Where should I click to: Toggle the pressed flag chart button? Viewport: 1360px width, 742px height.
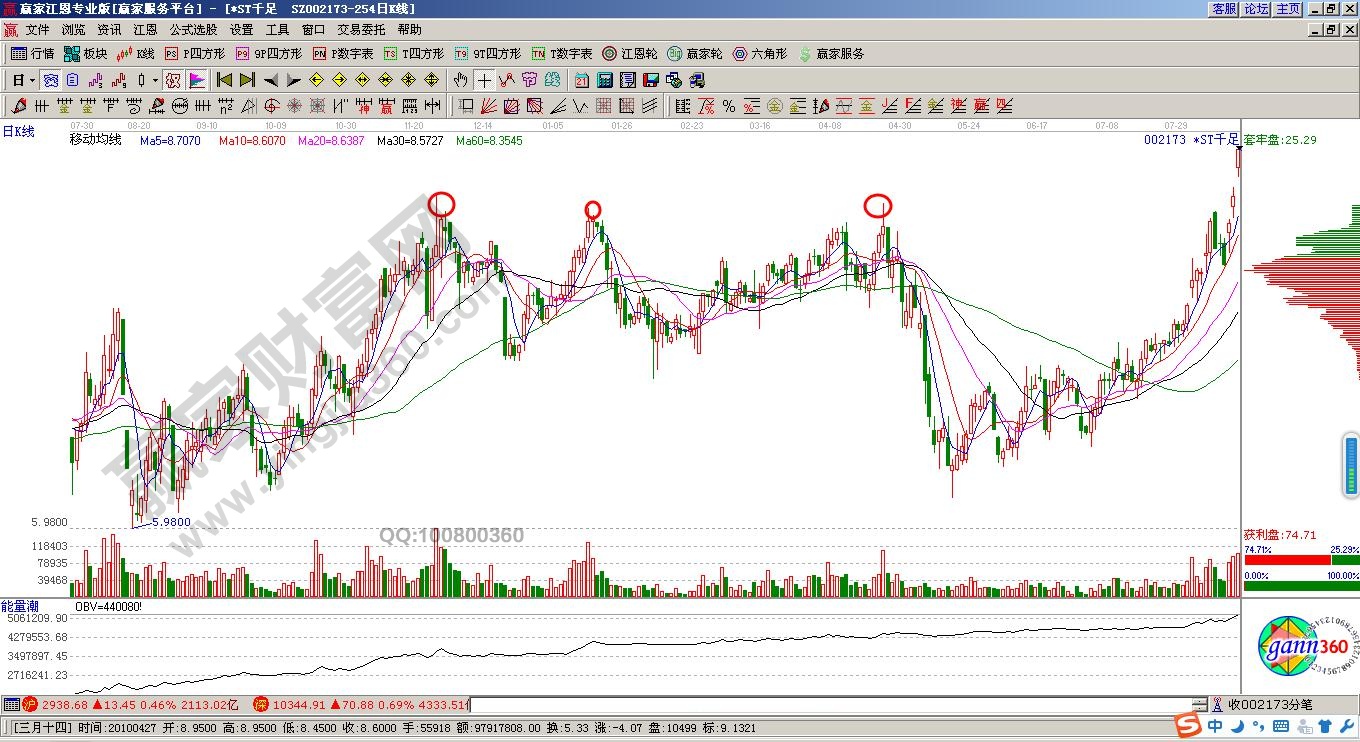197,80
